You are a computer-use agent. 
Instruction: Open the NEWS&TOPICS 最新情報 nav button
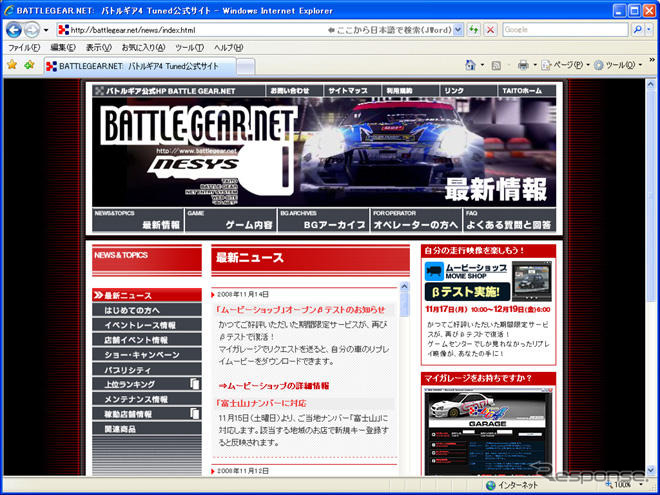138,220
